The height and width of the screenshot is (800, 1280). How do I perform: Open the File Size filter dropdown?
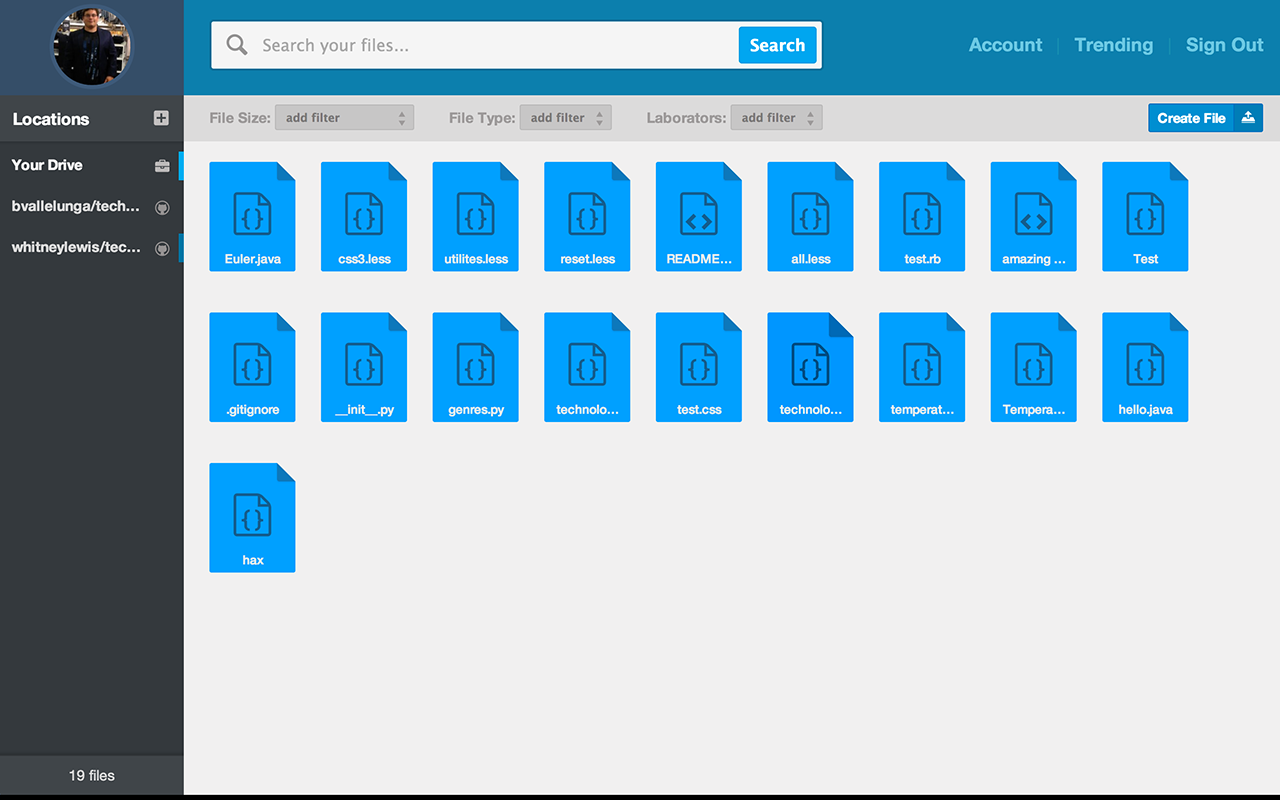pyautogui.click(x=344, y=118)
